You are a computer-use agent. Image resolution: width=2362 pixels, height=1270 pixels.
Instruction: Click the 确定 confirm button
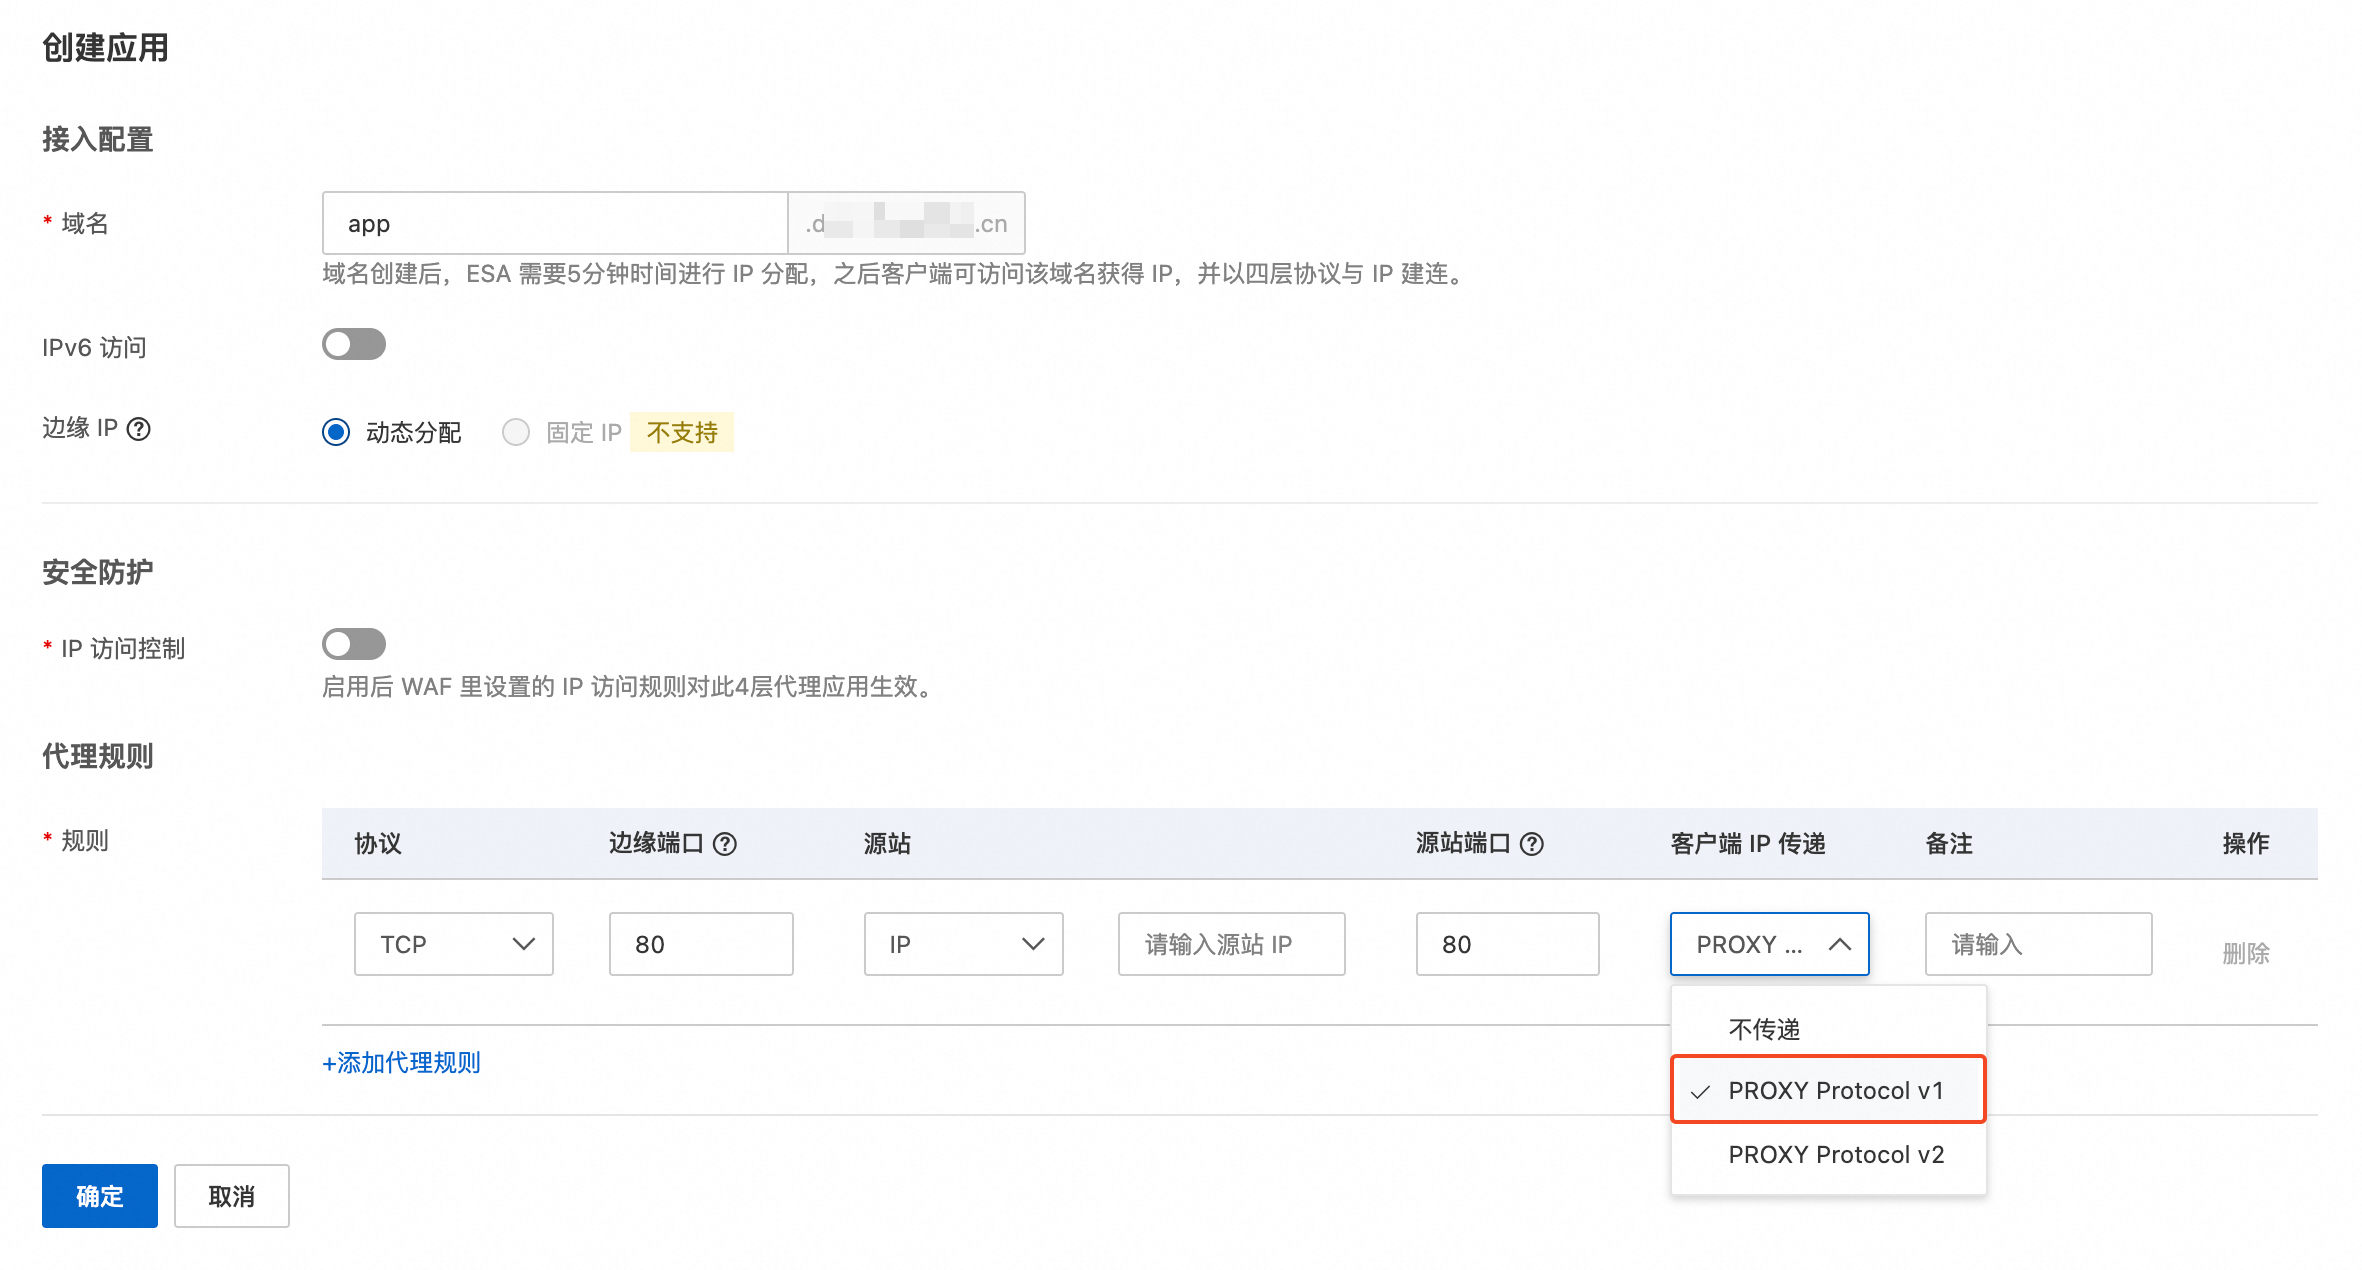point(99,1196)
